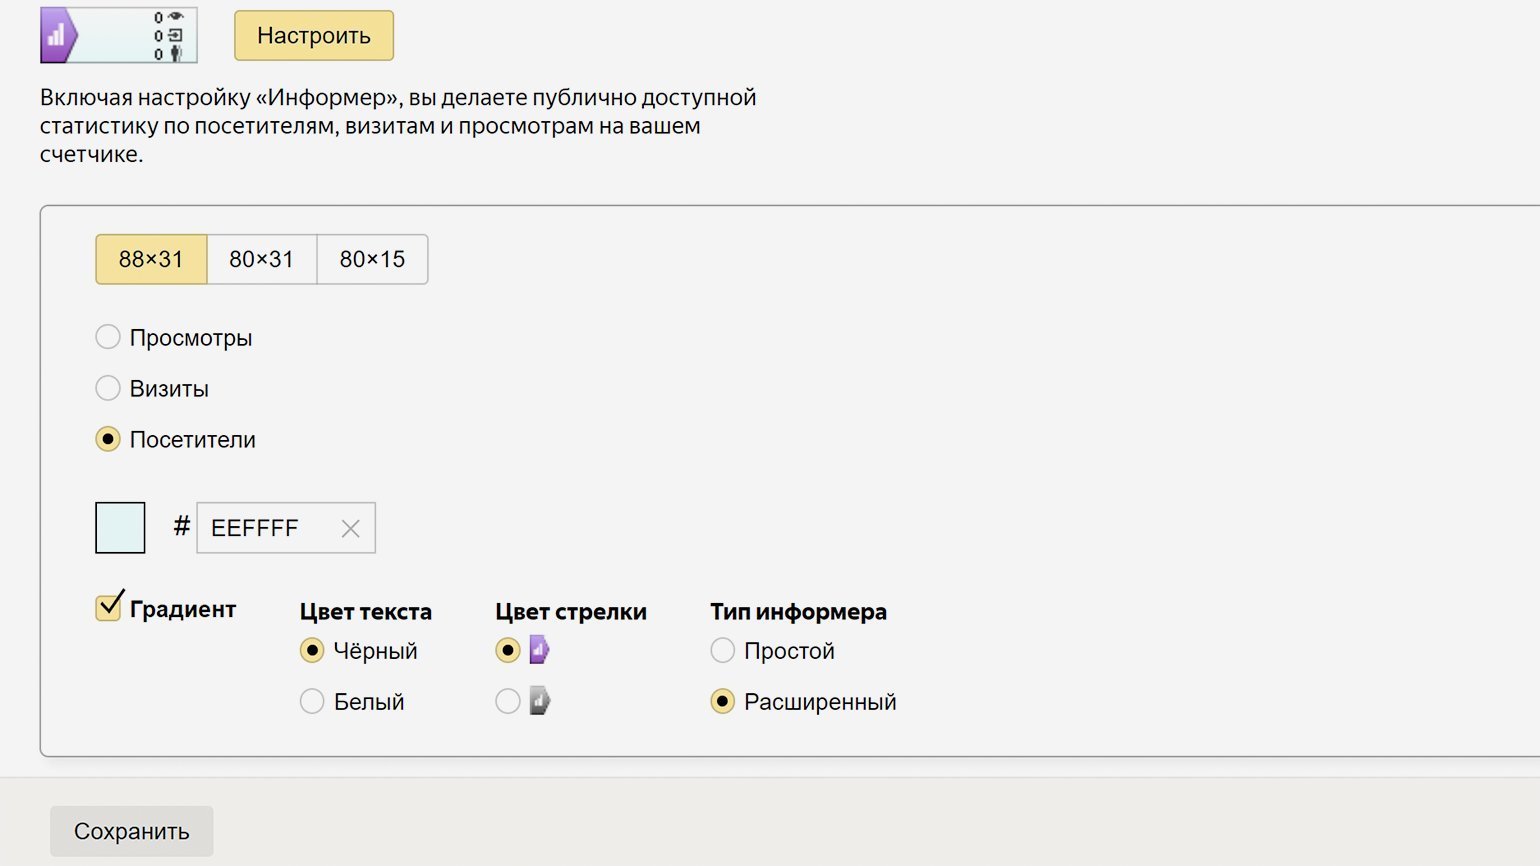The width and height of the screenshot is (1540, 866).
Task: Click the informer preview badge image
Action: pos(118,36)
